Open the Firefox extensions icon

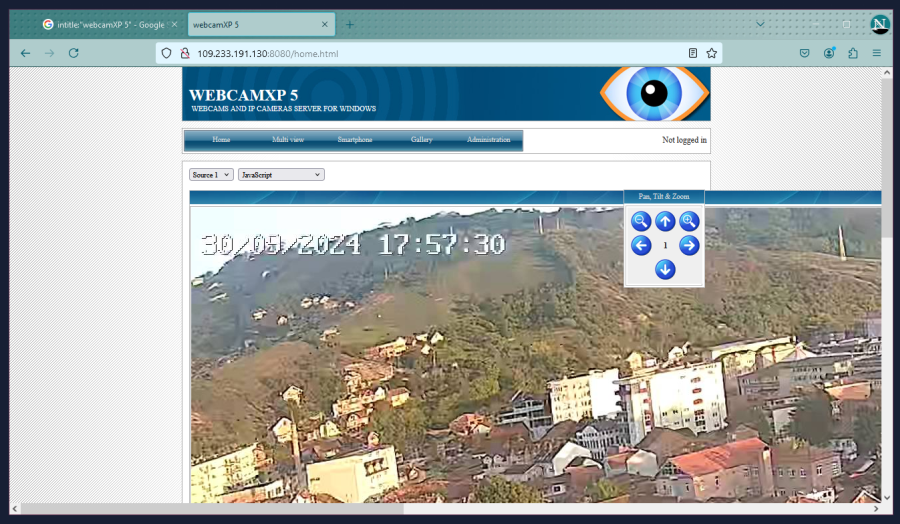pos(853,53)
